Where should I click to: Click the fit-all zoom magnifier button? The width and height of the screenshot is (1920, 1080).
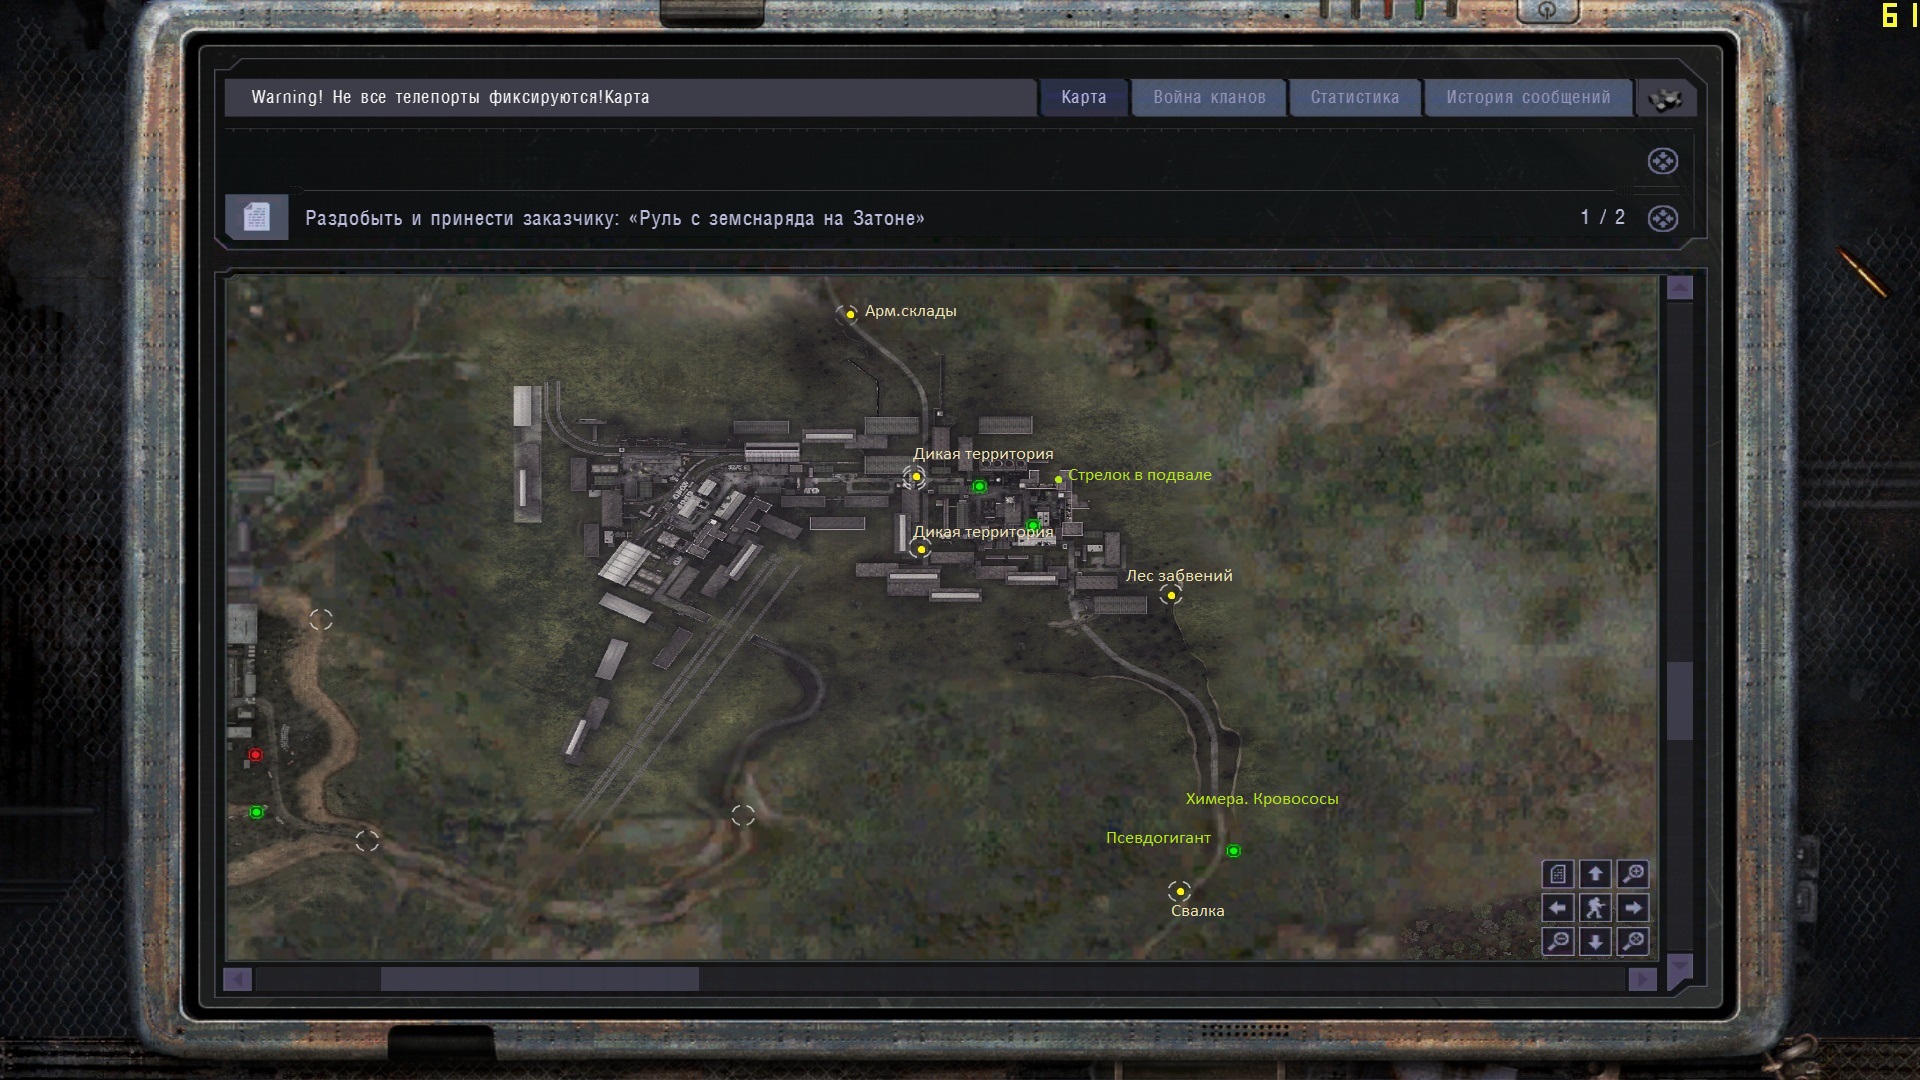(1633, 941)
